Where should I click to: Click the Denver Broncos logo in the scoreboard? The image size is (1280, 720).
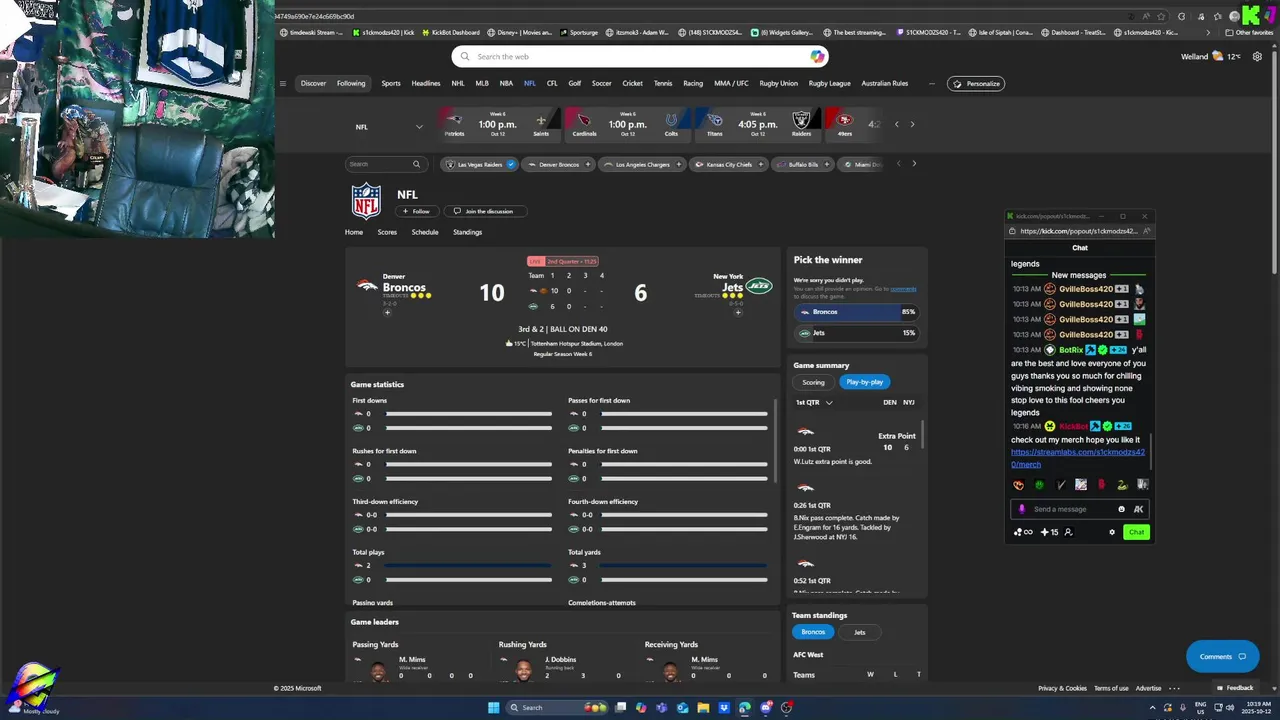point(368,285)
